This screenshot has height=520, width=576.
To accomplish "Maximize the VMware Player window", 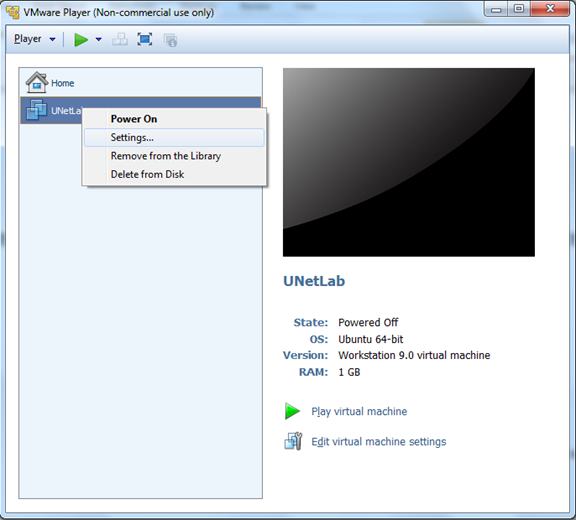I will [x=519, y=9].
